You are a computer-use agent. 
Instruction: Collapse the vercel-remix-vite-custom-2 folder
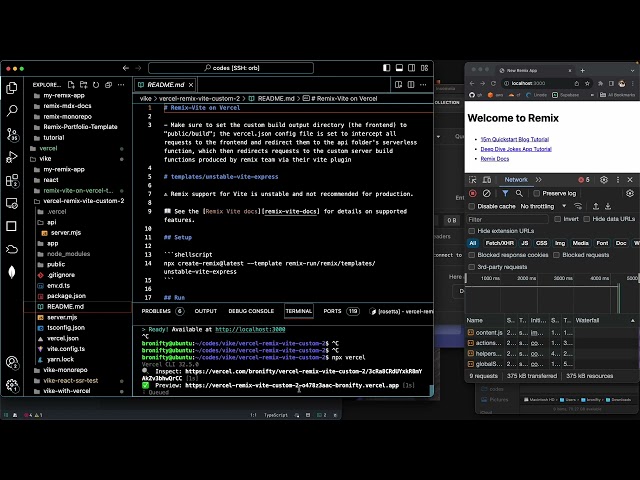tap(84, 201)
